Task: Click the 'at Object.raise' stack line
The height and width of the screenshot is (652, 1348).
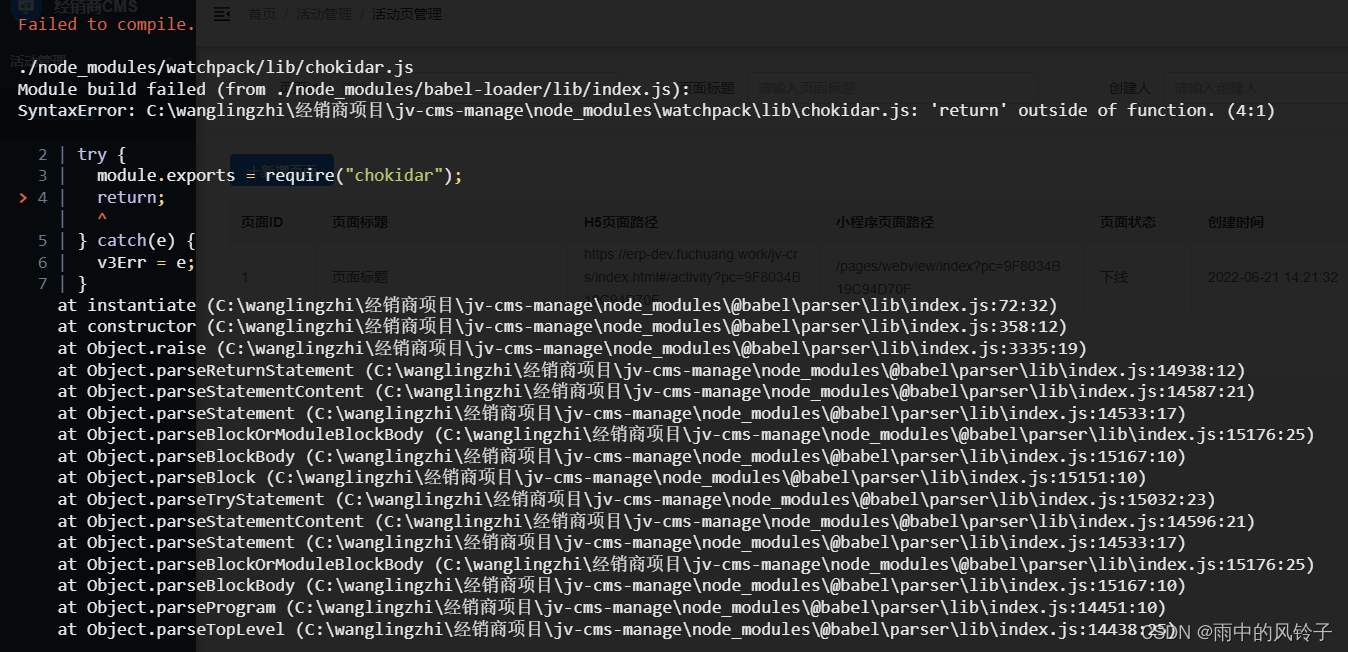Action: (x=572, y=349)
